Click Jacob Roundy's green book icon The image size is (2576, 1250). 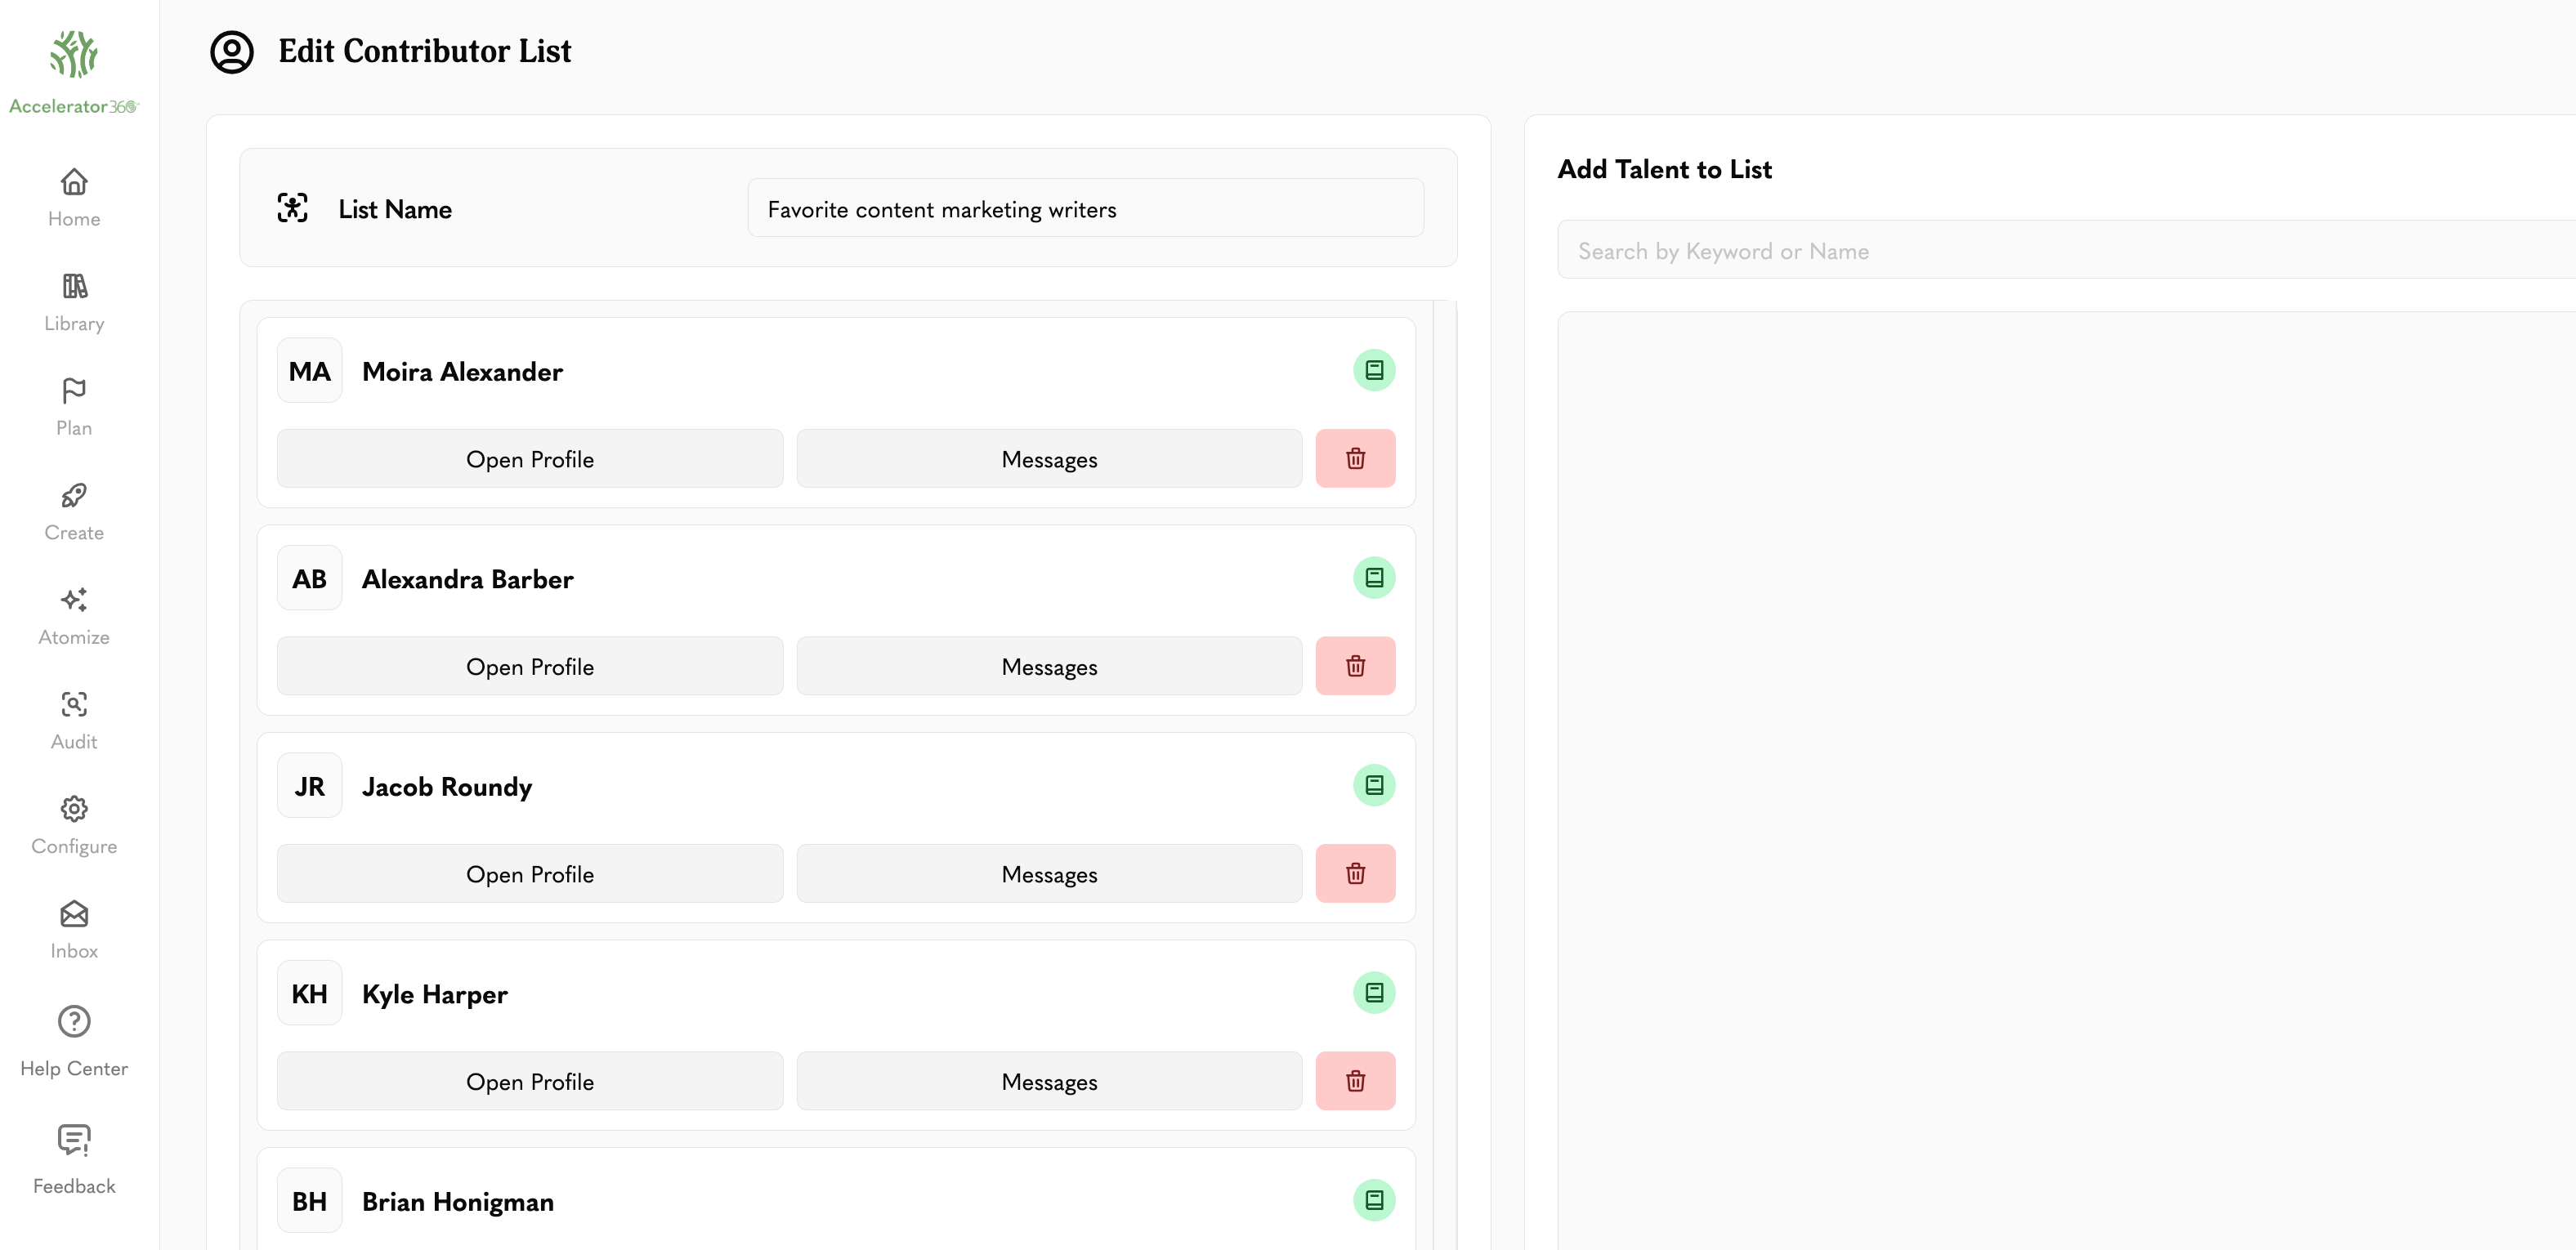coord(1374,785)
